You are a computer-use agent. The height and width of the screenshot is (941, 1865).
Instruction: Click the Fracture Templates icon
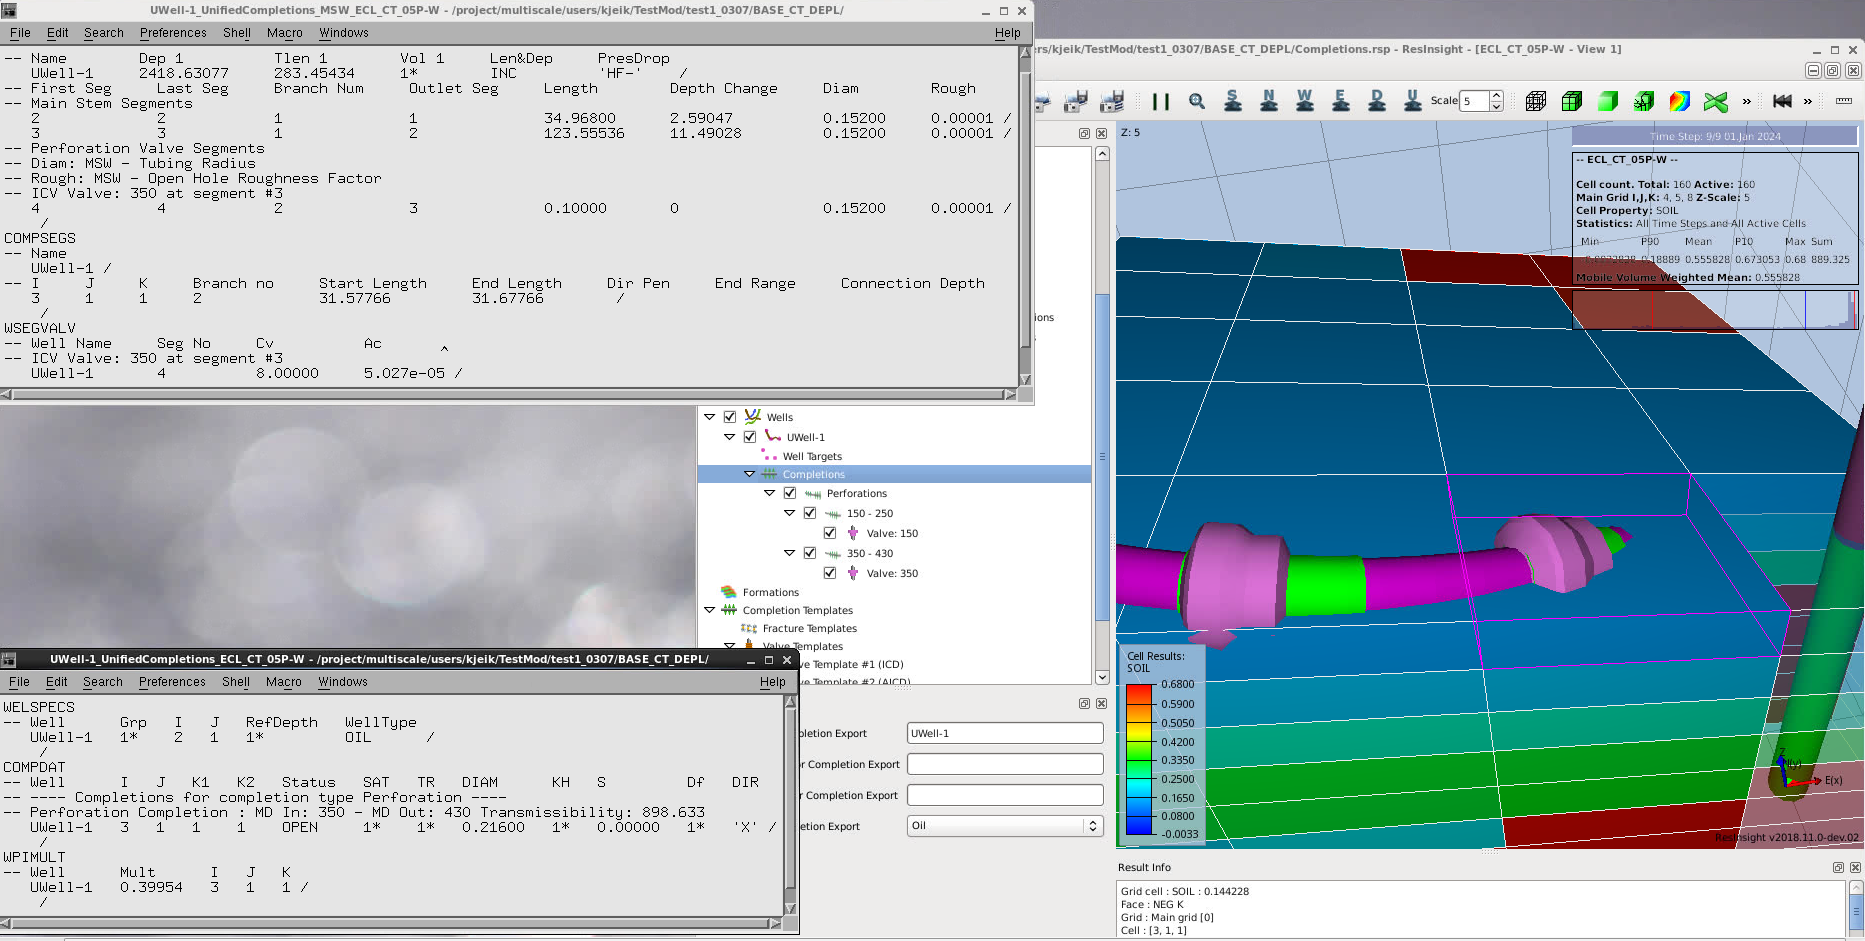(749, 628)
